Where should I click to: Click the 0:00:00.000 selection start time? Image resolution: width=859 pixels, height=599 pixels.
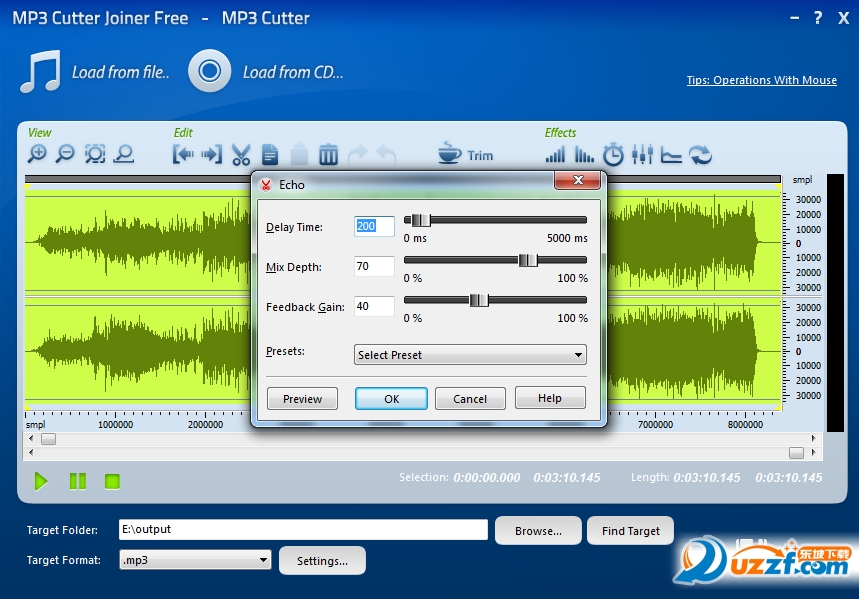coord(486,478)
